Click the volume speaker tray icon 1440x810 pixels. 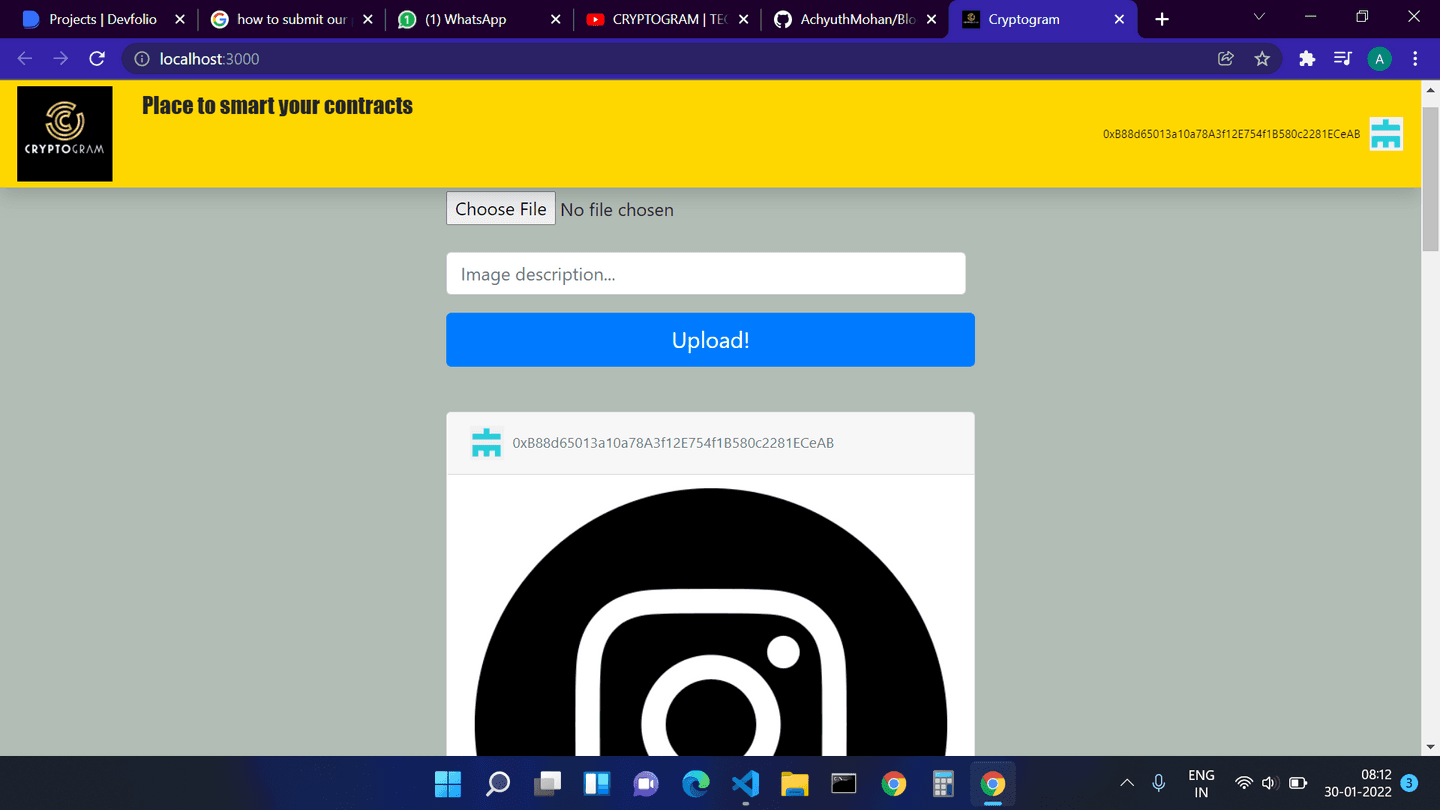1270,783
